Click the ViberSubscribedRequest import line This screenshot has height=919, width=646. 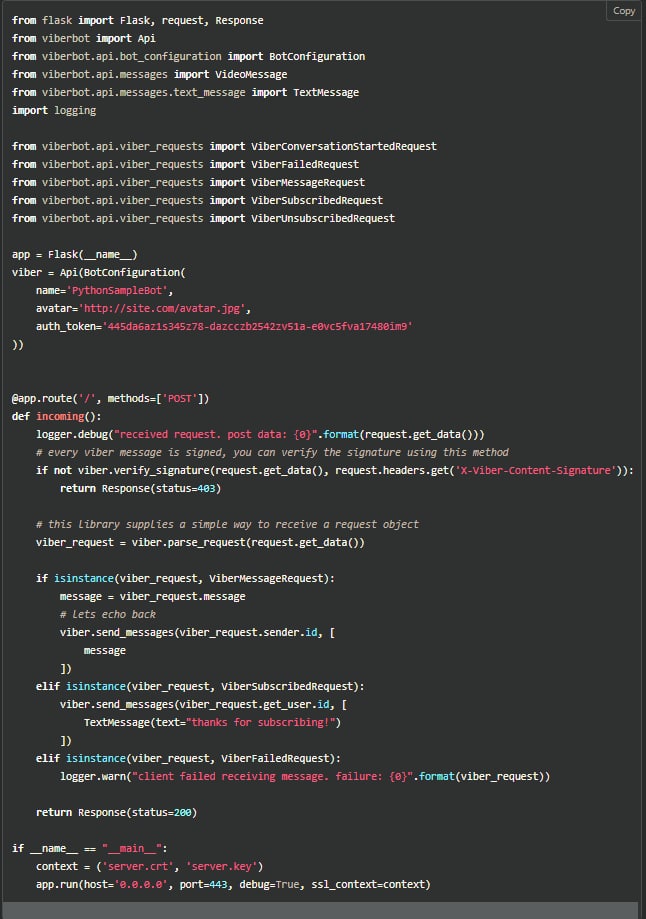198,200
